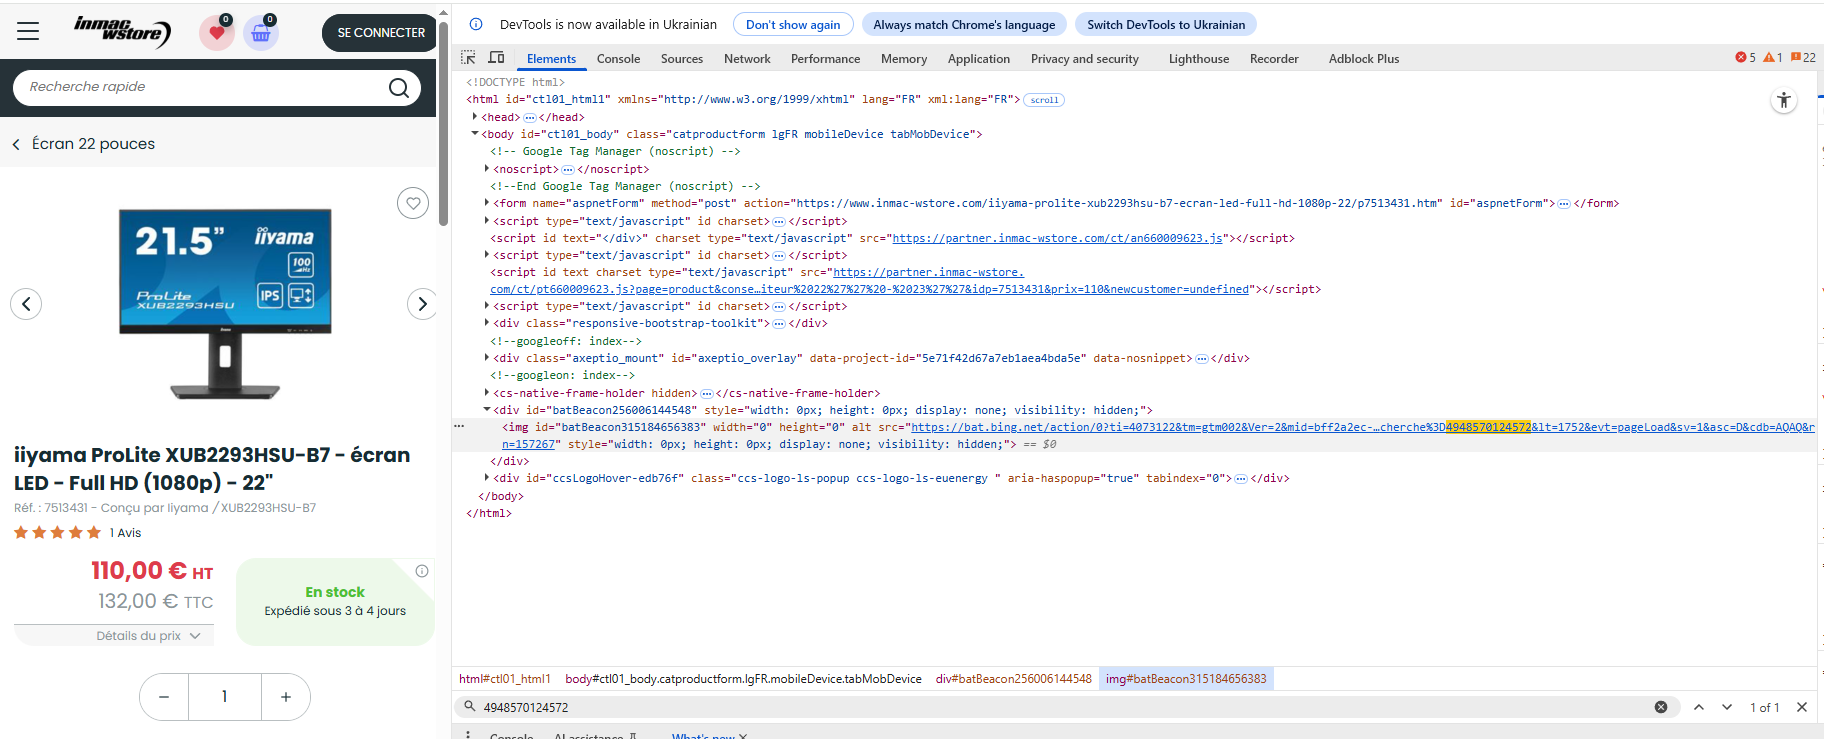1824x739 pixels.
Task: Click the info icon in the En stock box
Action: point(422,571)
